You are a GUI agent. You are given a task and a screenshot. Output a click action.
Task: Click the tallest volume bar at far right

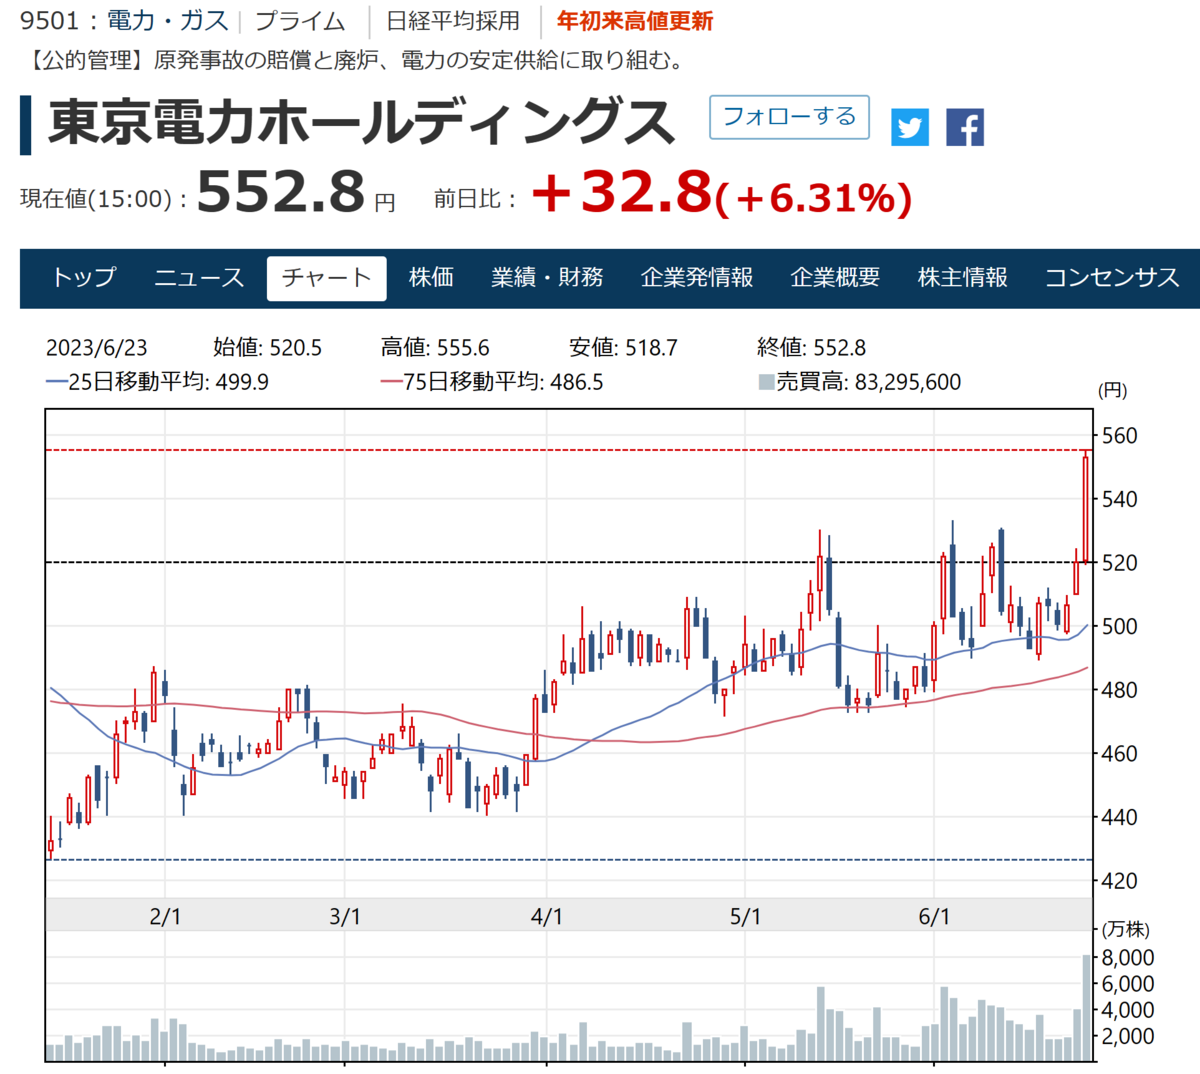point(1086,1008)
